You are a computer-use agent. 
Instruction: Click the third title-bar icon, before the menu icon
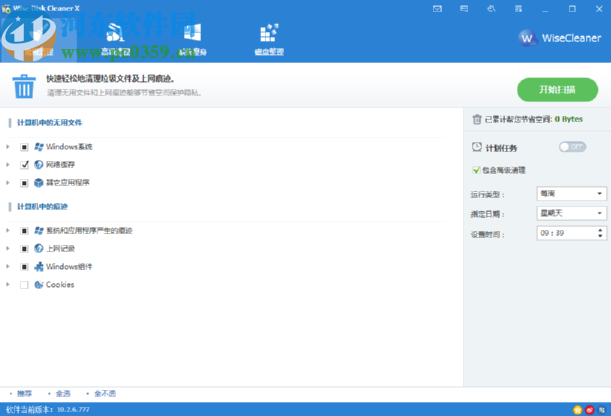tap(491, 9)
